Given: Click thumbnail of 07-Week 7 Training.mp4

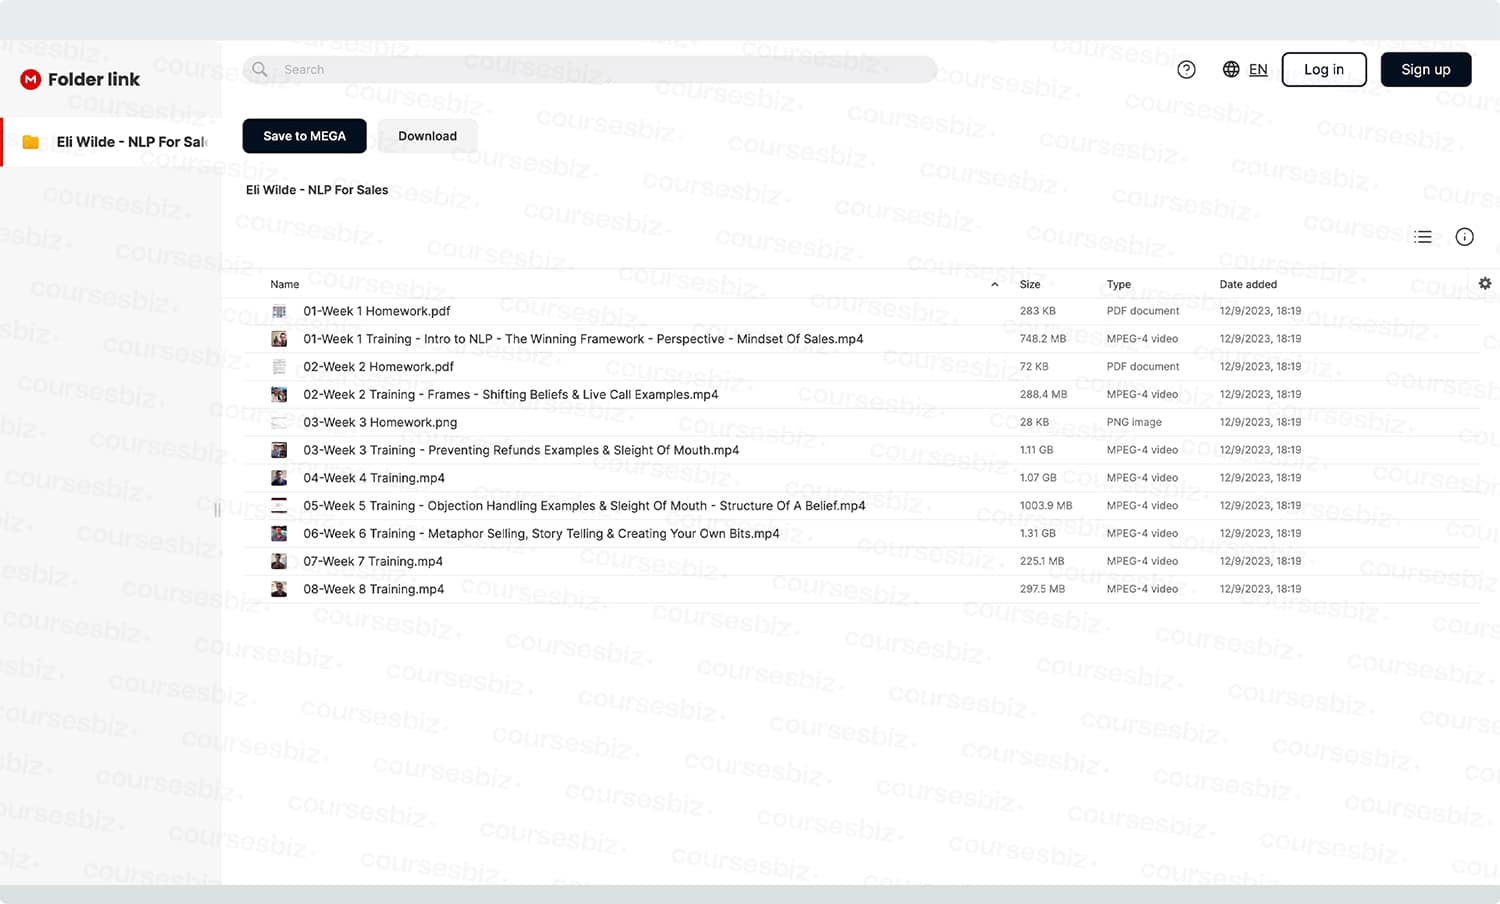Looking at the screenshot, I should pyautogui.click(x=279, y=561).
